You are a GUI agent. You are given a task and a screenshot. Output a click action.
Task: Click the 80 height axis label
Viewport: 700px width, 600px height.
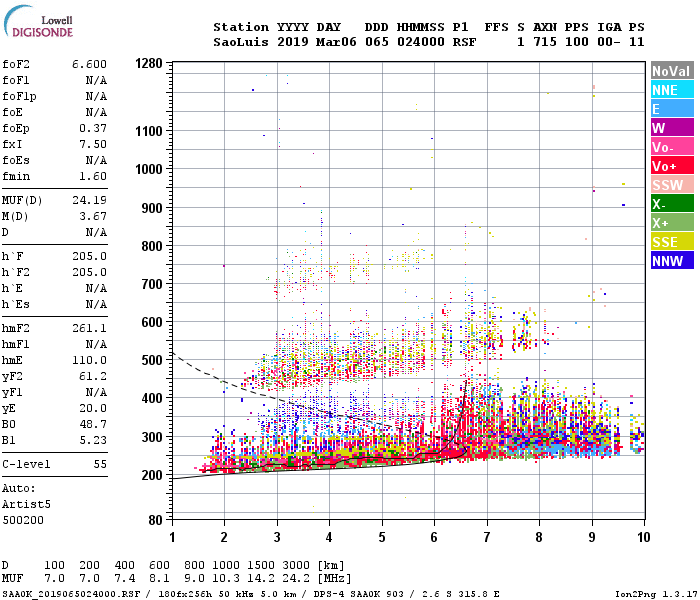155,520
